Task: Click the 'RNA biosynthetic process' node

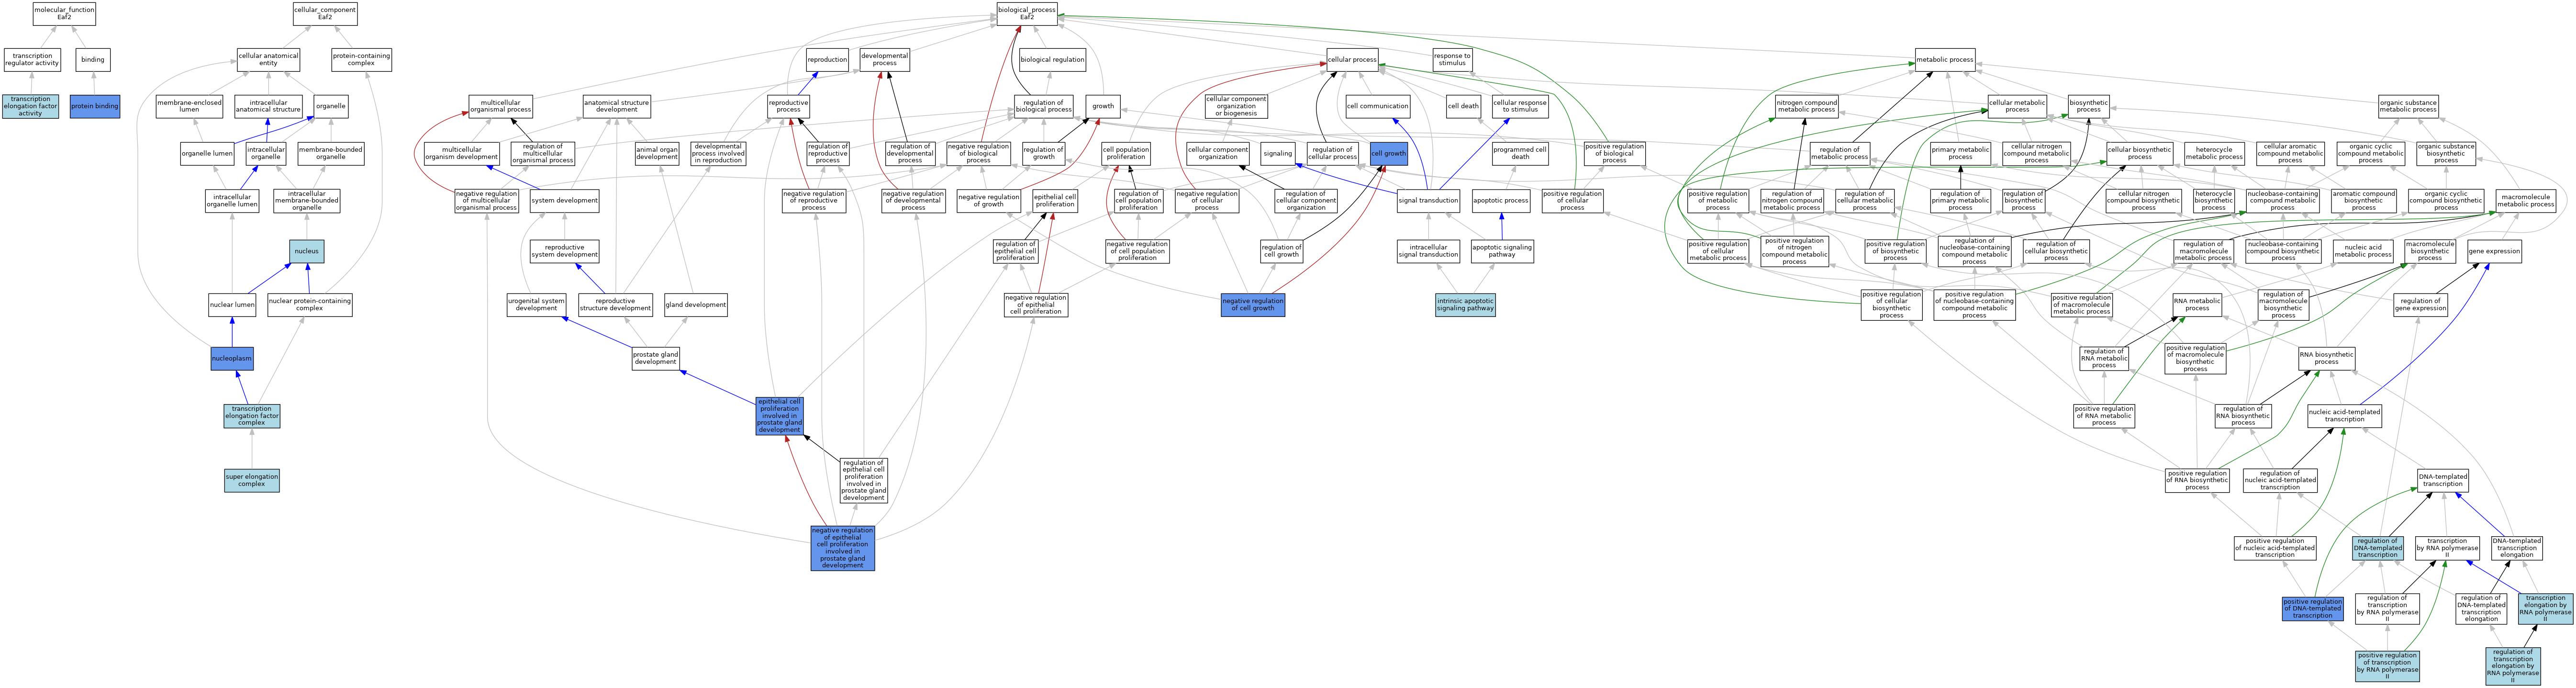Action: click(2326, 358)
